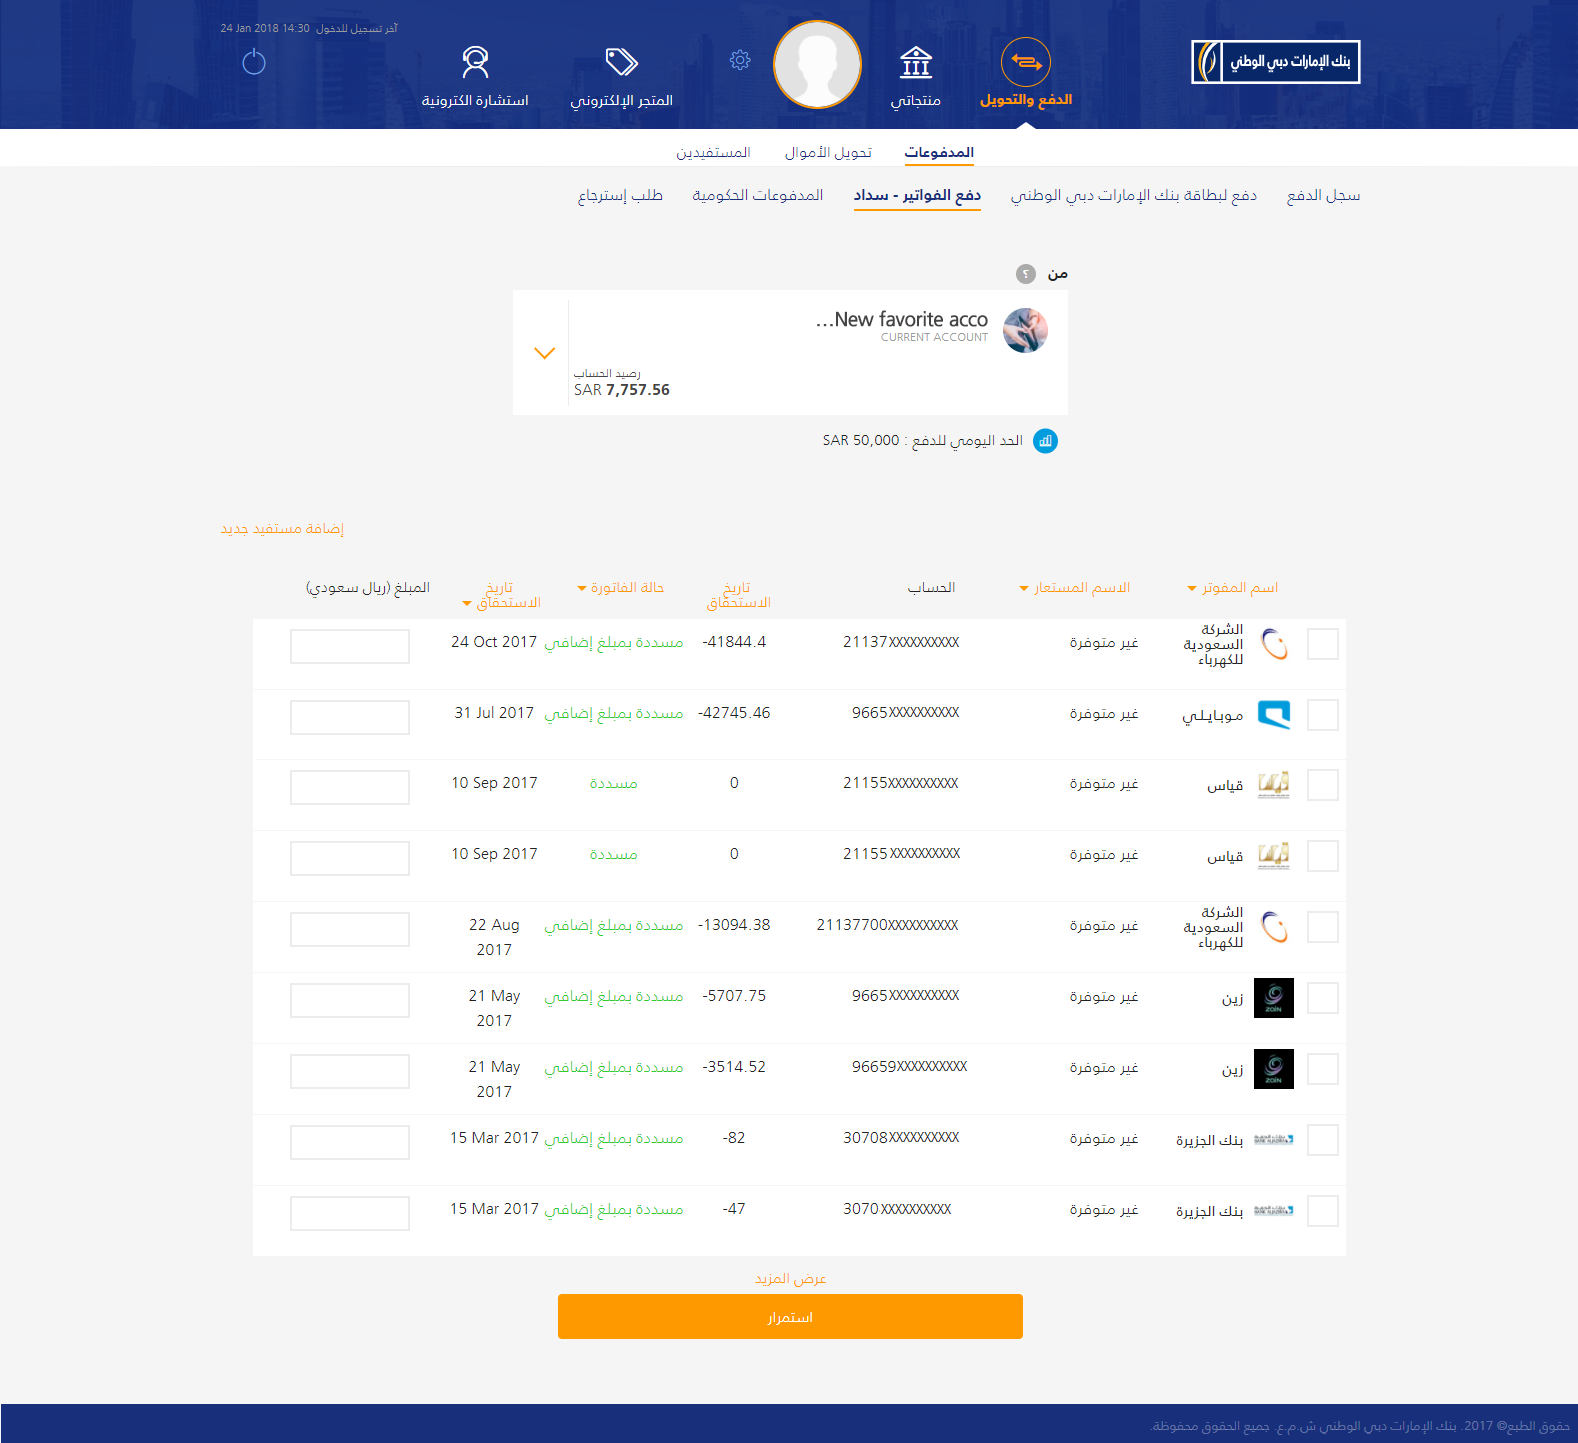Tick the checkbox for the Mobily bill

1322,715
